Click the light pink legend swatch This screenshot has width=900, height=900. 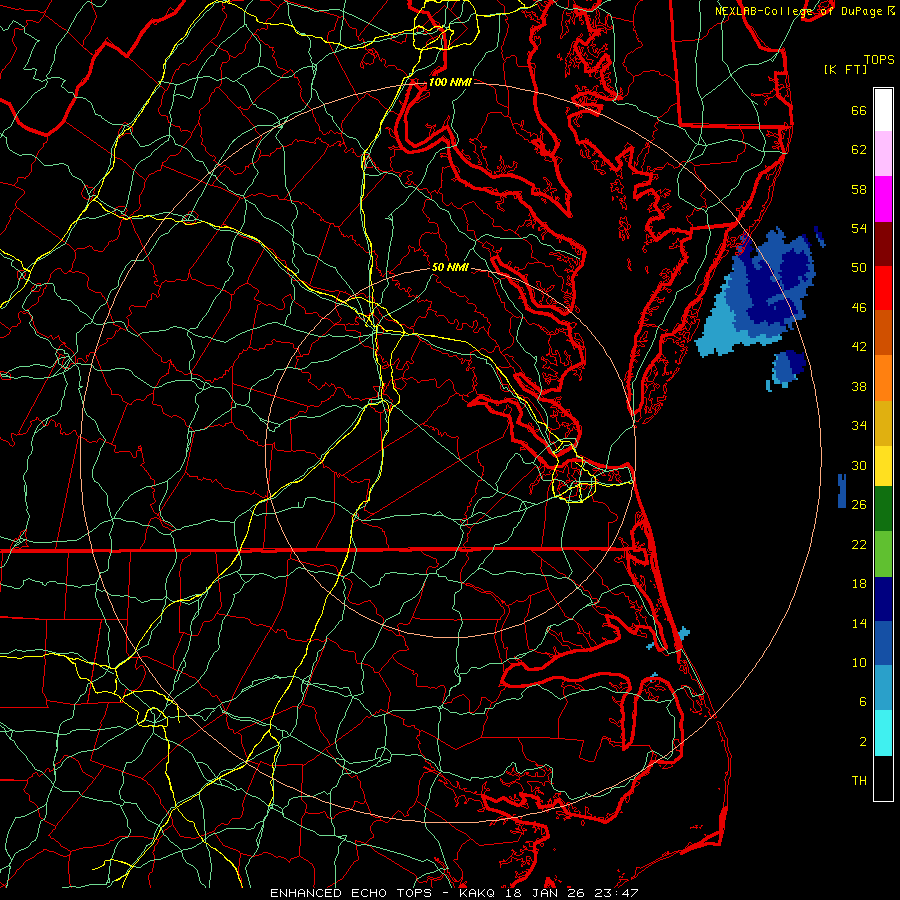pos(883,154)
